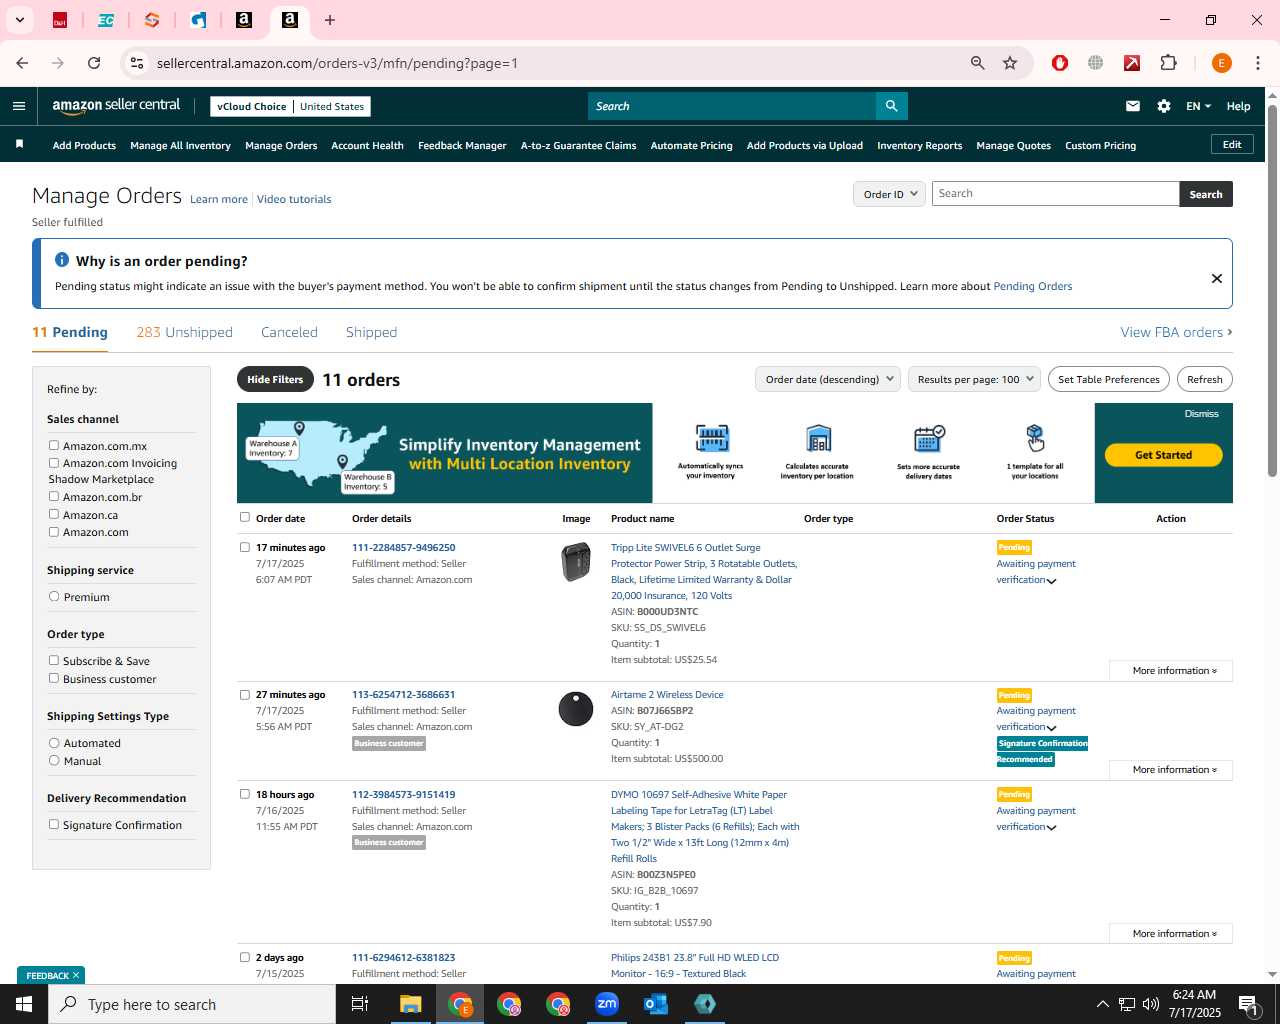Open the messages envelope icon
This screenshot has height=1024, width=1280.
click(x=1133, y=106)
